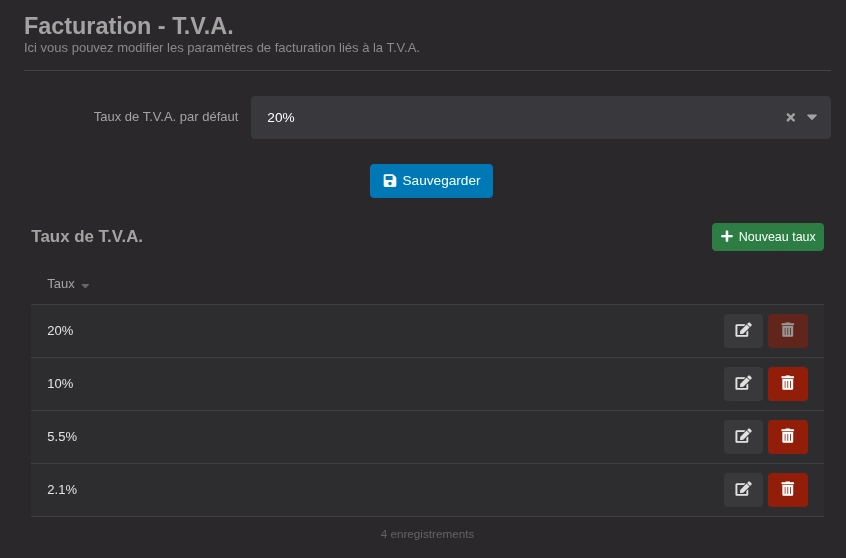Delete the 10% rate row

pyautogui.click(x=788, y=383)
